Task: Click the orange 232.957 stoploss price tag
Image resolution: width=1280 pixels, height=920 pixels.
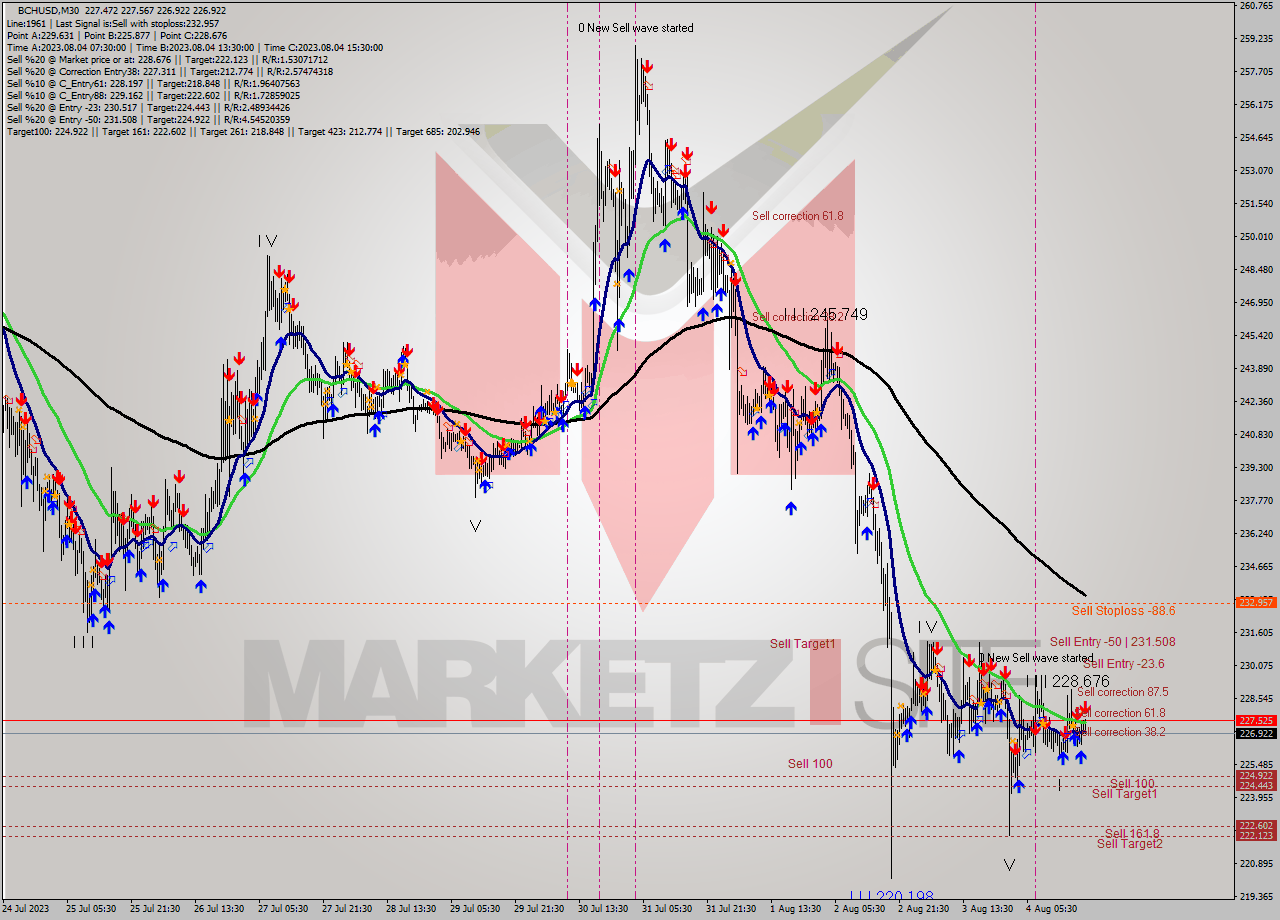Action: [x=1256, y=603]
